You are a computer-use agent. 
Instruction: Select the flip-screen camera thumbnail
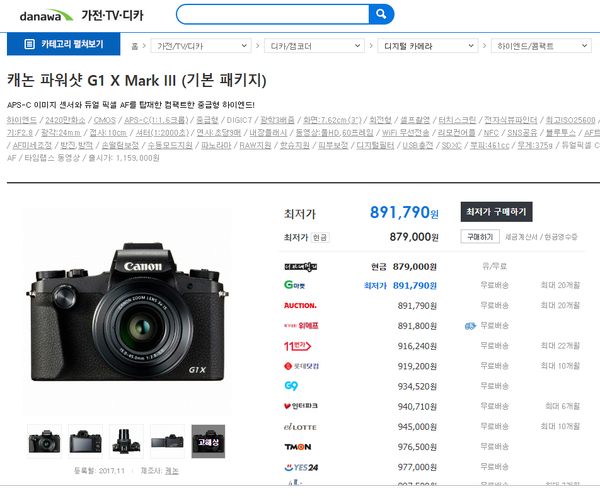167,441
